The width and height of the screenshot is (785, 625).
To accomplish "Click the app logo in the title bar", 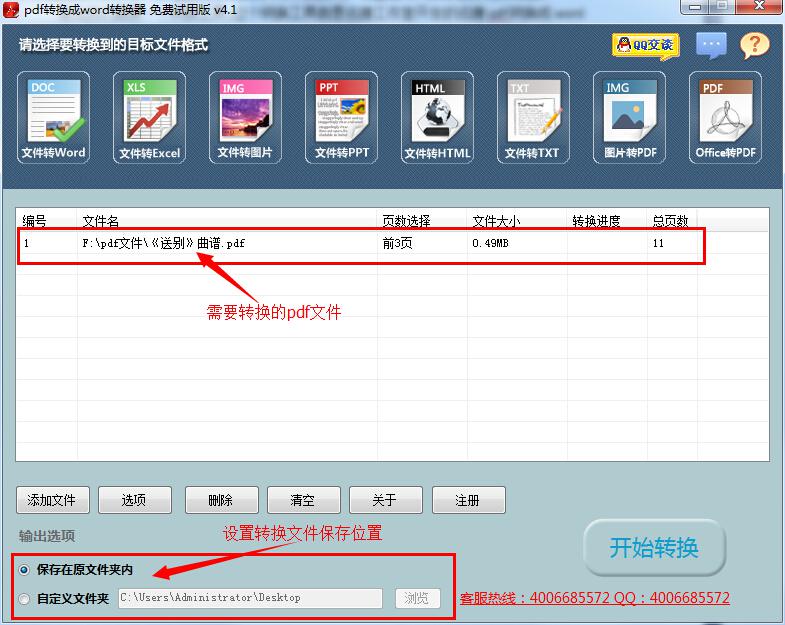I will pos(11,10).
